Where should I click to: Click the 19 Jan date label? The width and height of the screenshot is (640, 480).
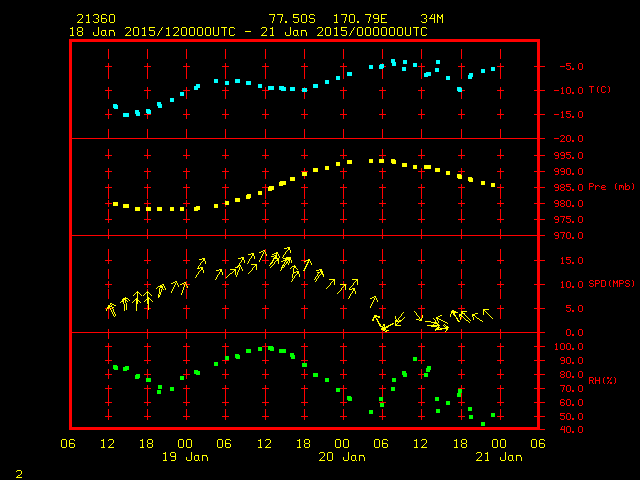pyautogui.click(x=185, y=457)
